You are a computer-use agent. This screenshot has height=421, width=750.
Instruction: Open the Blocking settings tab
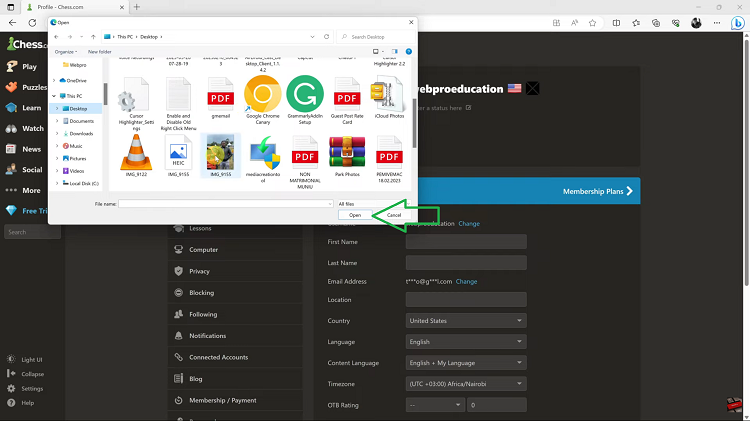235,293
